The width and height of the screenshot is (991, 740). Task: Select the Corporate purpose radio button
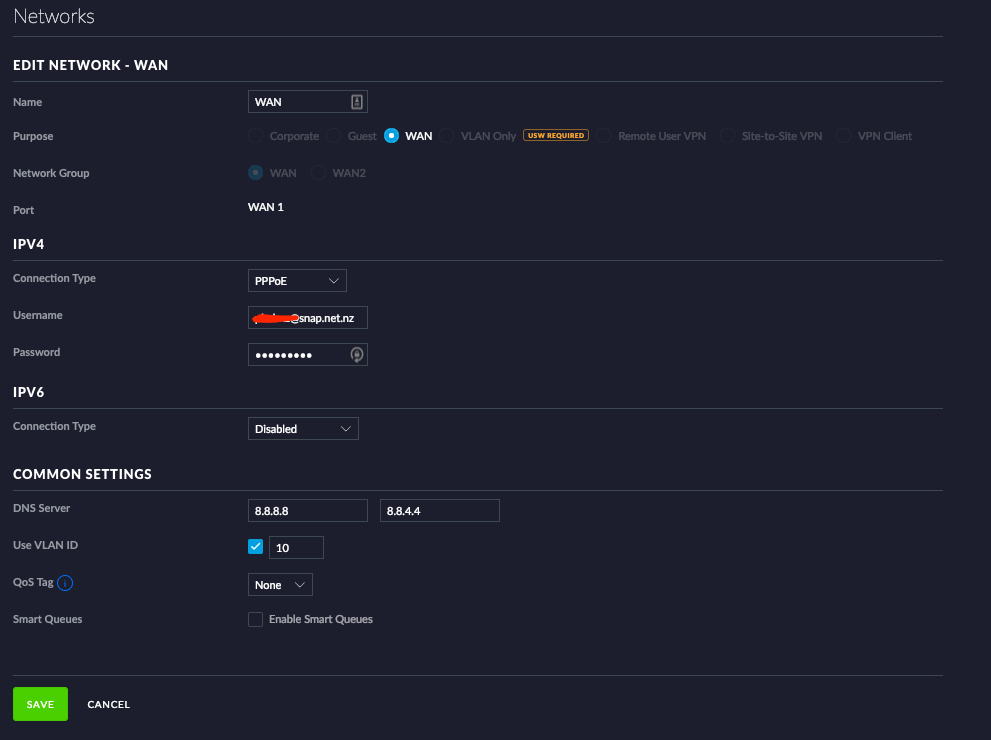click(x=256, y=136)
